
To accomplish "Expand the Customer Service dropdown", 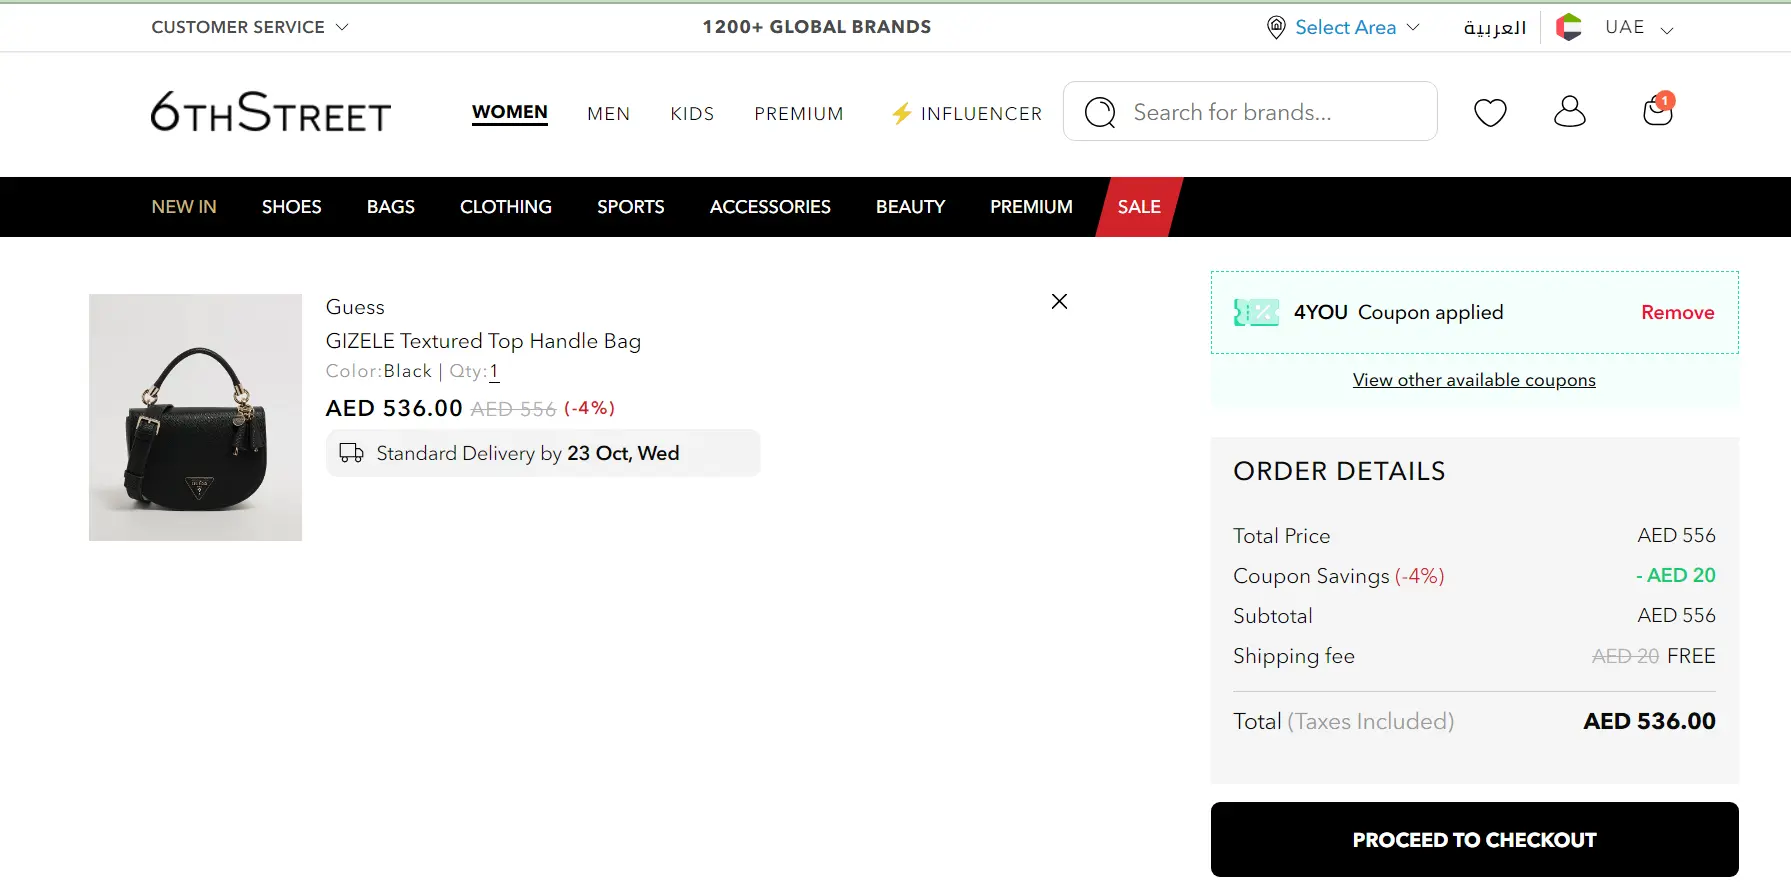I will tap(250, 27).
